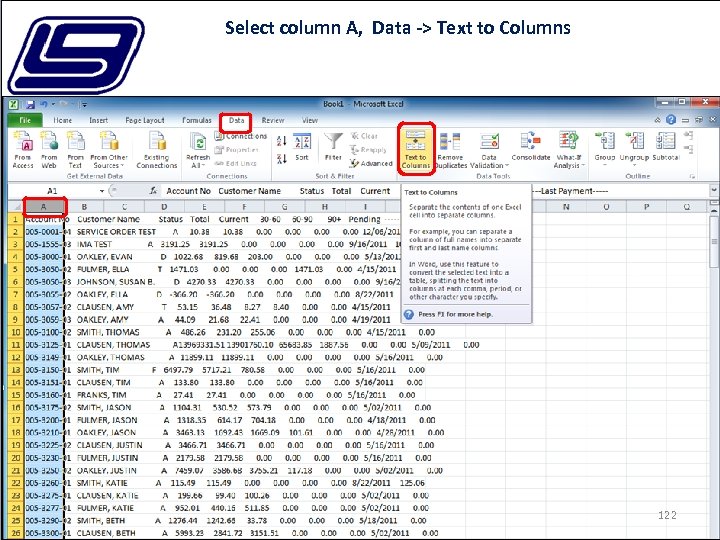Click into the formula bar text
Image resolution: width=720 pixels, height=540 pixels.
tap(434, 191)
